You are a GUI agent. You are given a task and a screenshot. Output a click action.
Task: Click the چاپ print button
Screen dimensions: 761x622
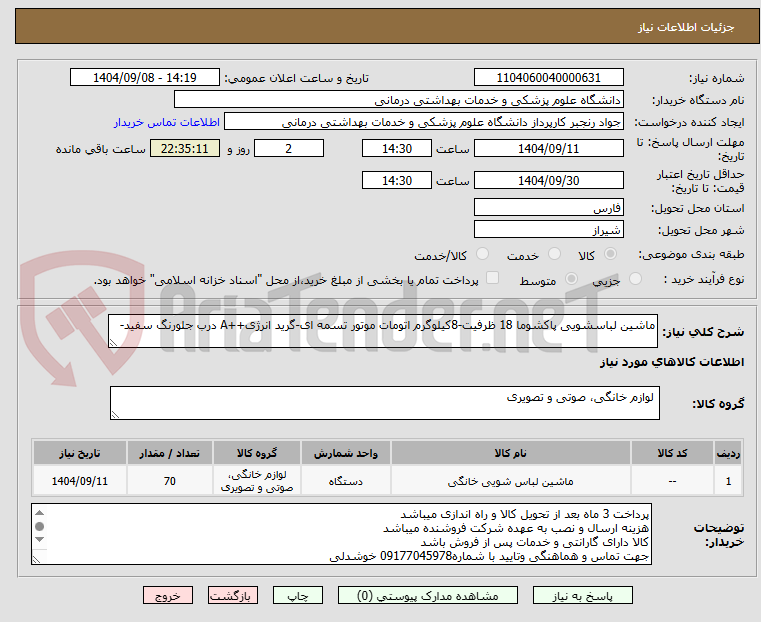[x=298, y=595]
